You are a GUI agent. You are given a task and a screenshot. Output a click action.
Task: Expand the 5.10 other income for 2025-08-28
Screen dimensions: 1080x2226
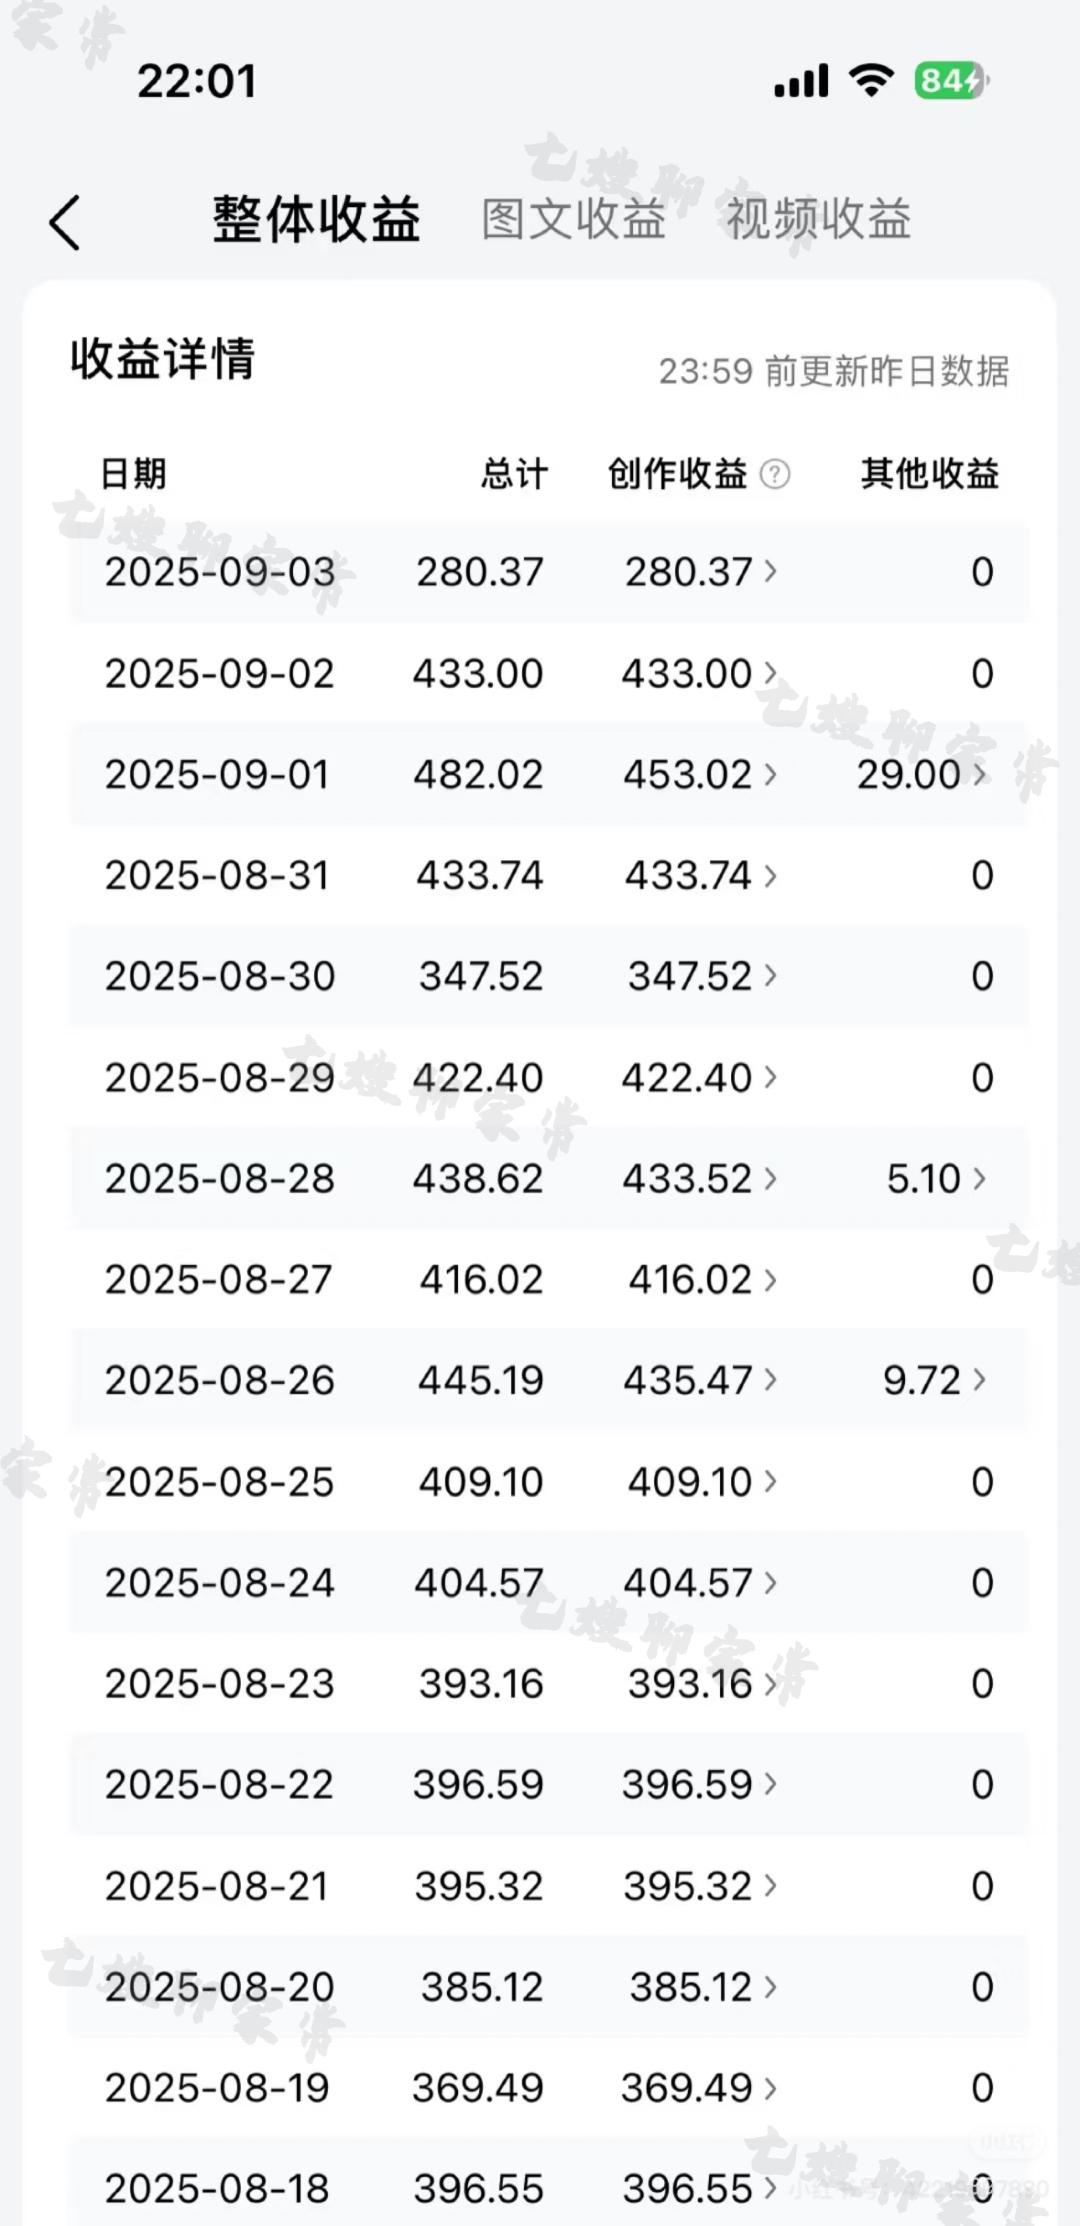click(x=936, y=1179)
